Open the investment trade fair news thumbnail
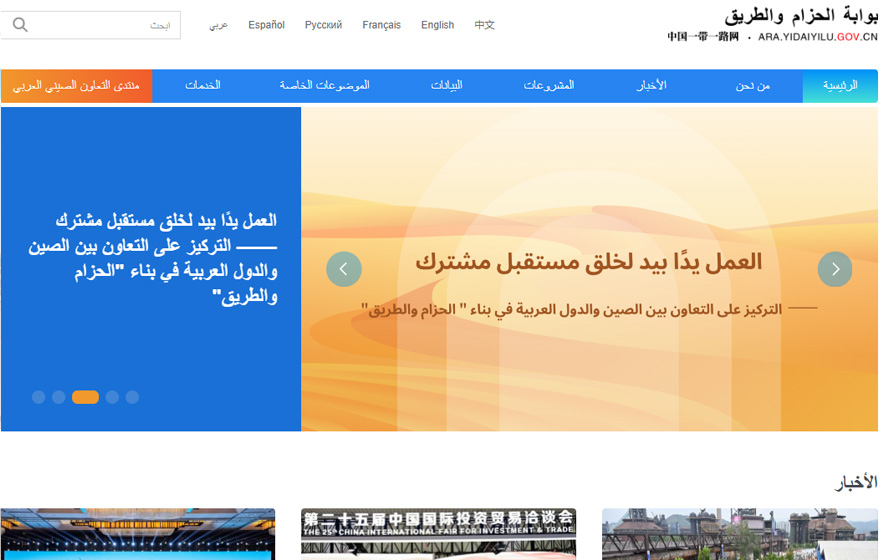Viewport: 880px width, 560px height. 438,535
